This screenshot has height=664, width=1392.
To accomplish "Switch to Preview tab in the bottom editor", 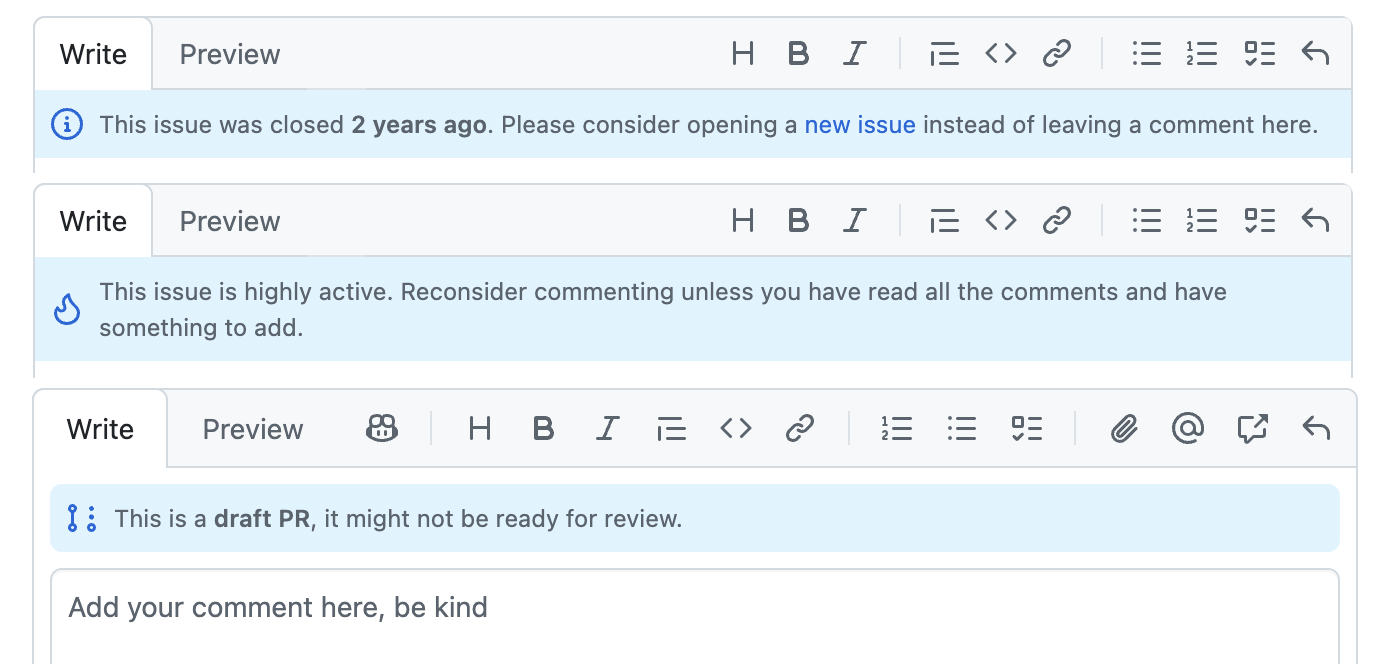I will 253,429.
